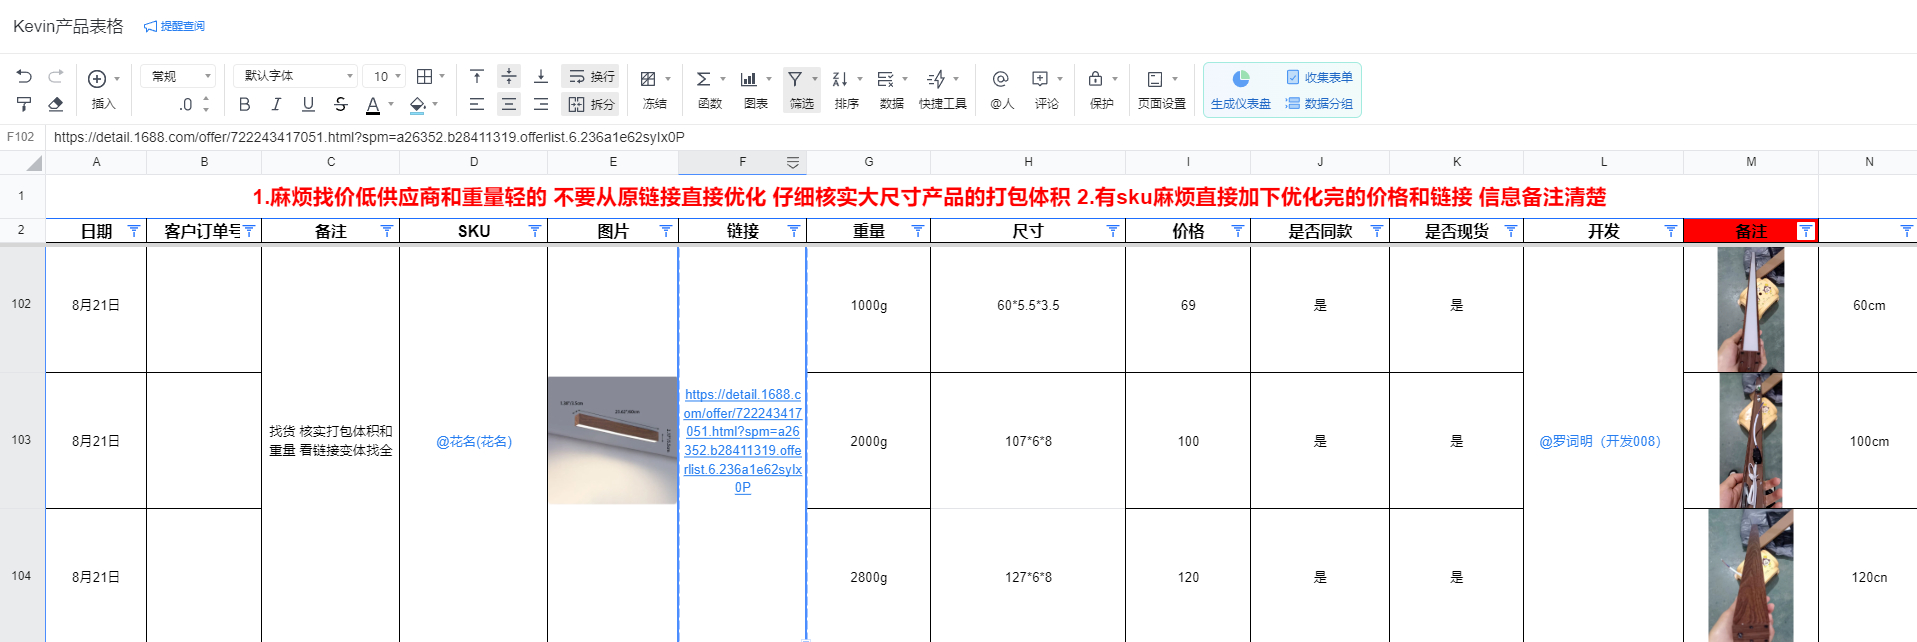Click the ceiling lamp product thumbnail
The width and height of the screenshot is (1917, 642).
pyautogui.click(x=612, y=440)
